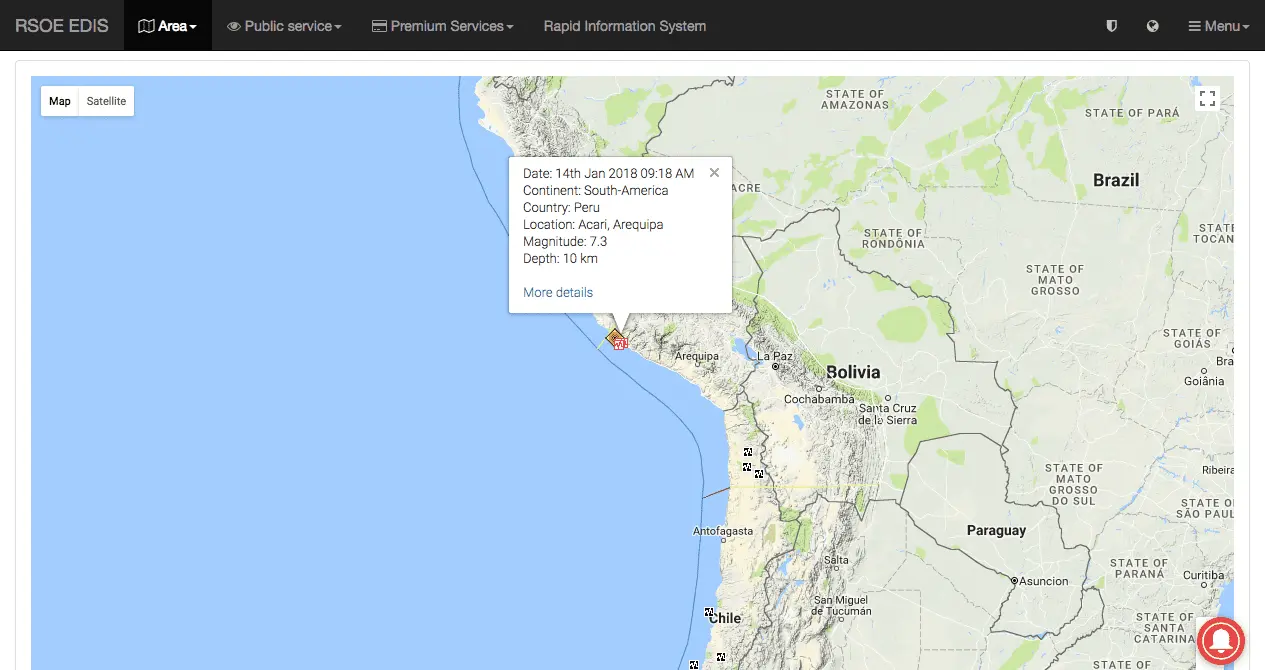The image size is (1265, 670).
Task: Click the Arequipa city label
Action: click(697, 356)
